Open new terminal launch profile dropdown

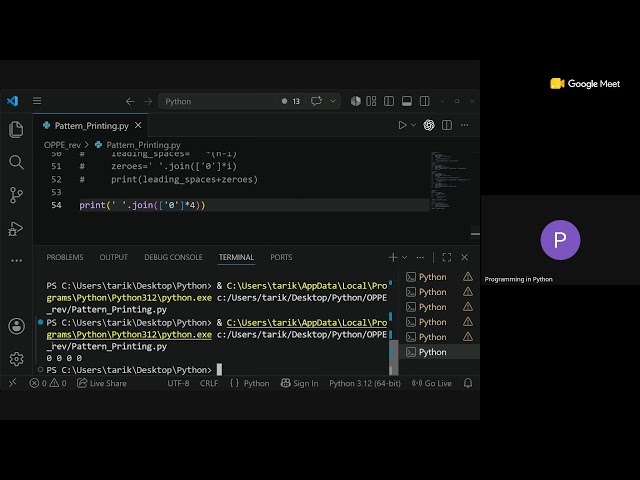(x=404, y=258)
